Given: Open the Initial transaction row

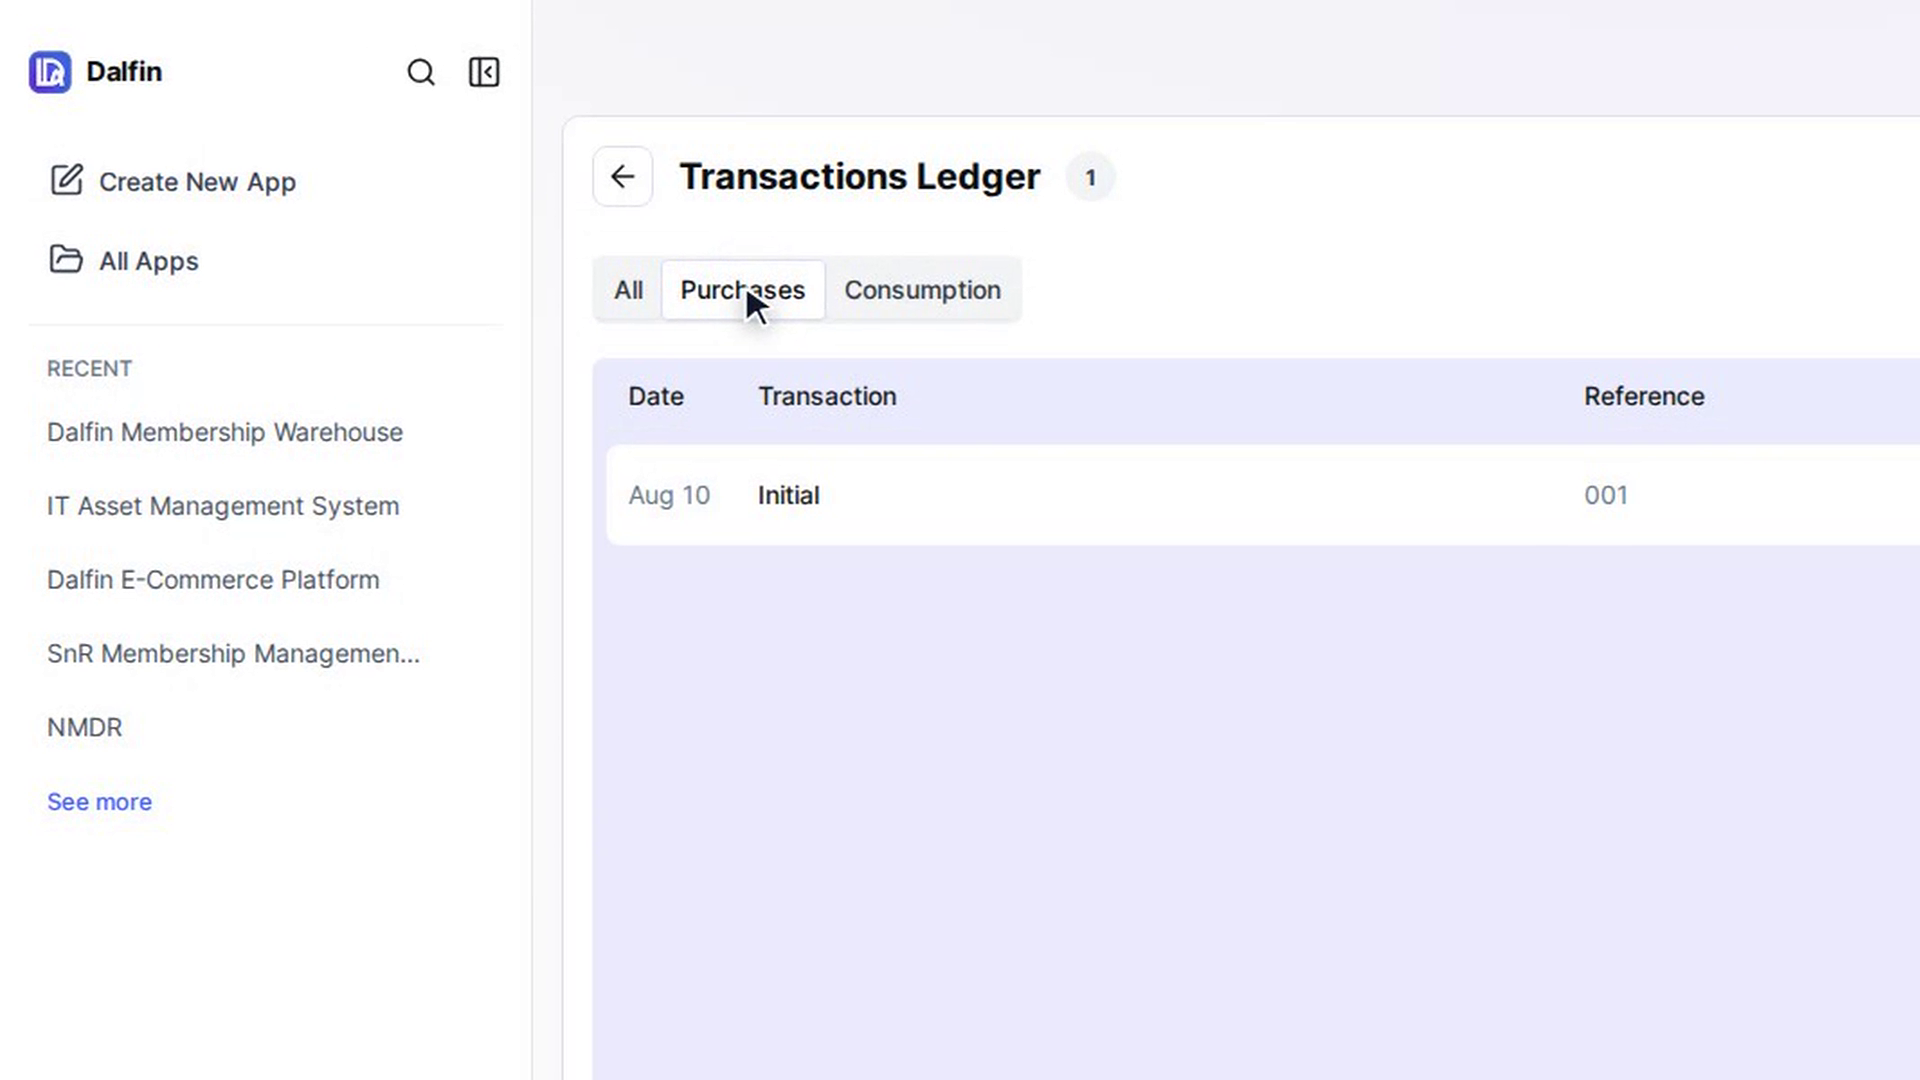Looking at the screenshot, I should point(1263,495).
